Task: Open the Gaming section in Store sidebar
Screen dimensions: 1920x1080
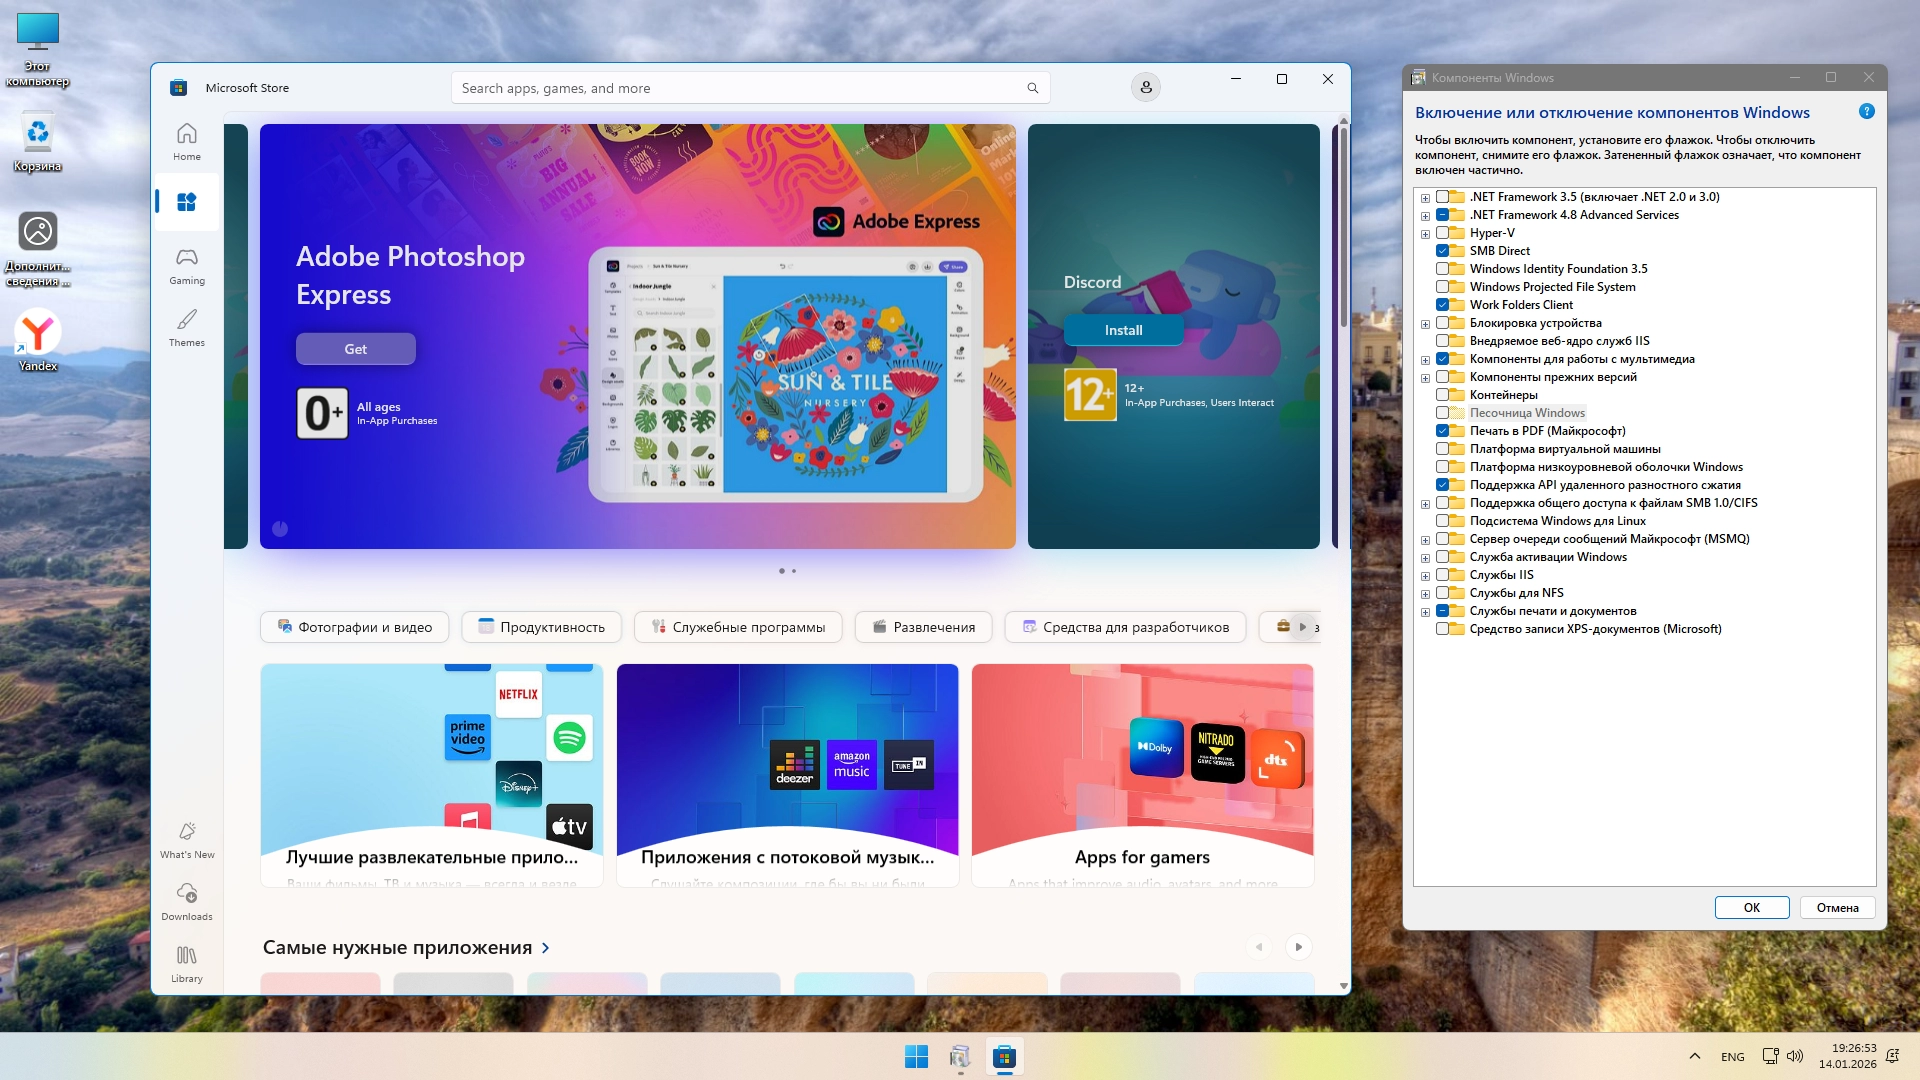Action: coord(187,266)
